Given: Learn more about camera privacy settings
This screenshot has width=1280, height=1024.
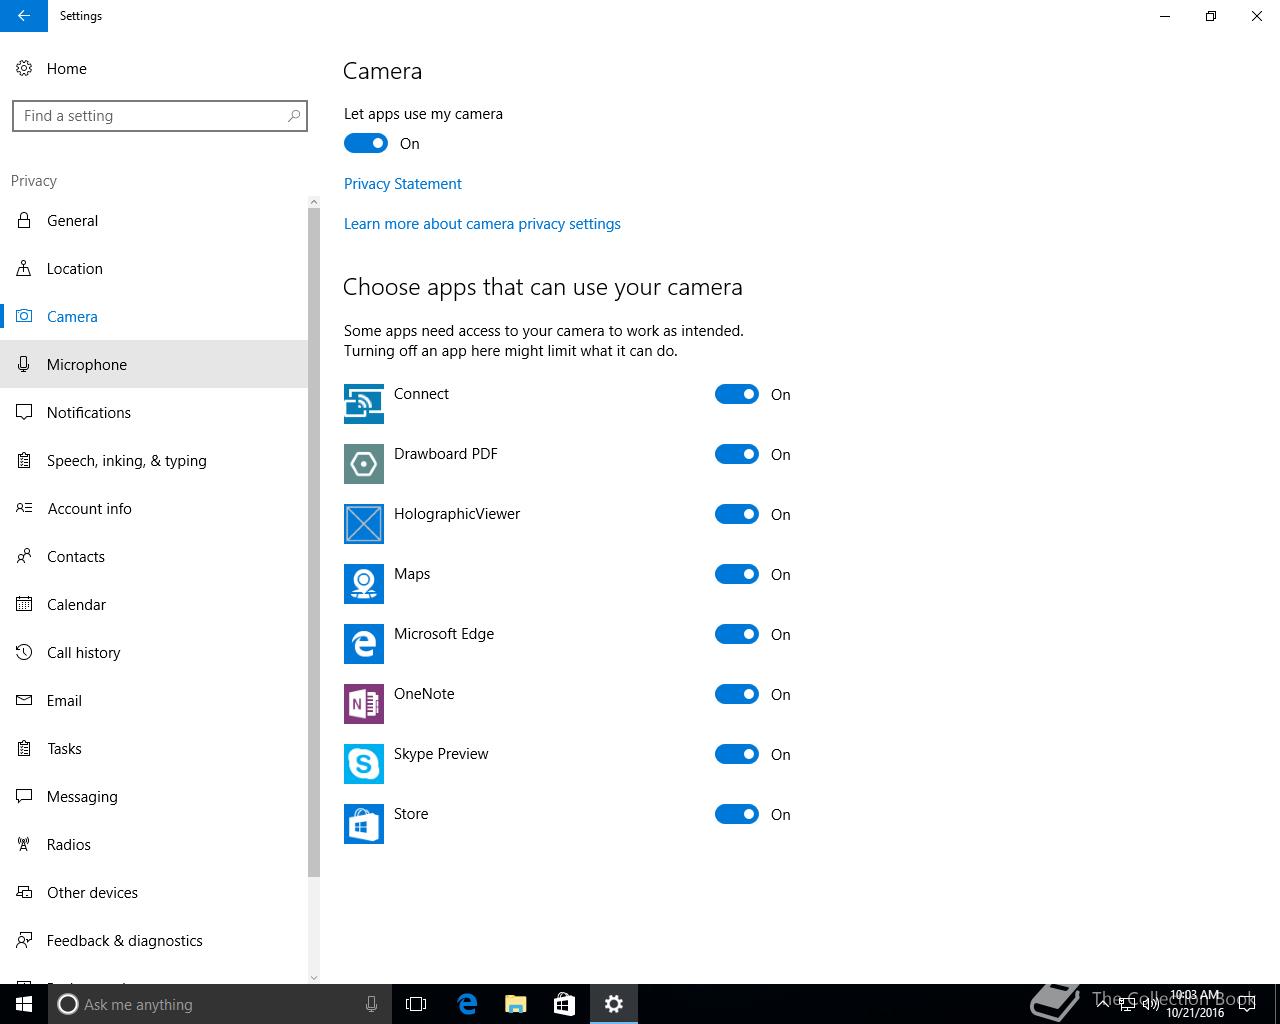Looking at the screenshot, I should click(x=482, y=224).
